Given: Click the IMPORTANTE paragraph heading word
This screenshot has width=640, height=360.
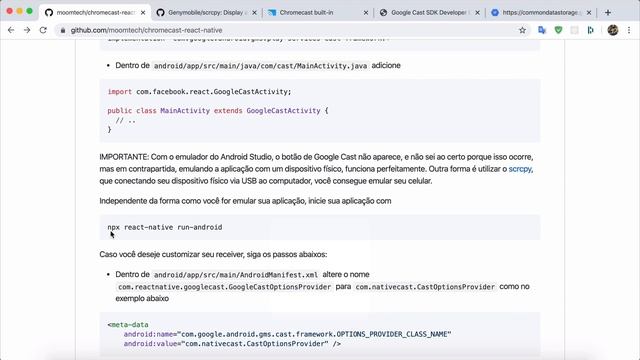Looking at the screenshot, I should point(124,157).
